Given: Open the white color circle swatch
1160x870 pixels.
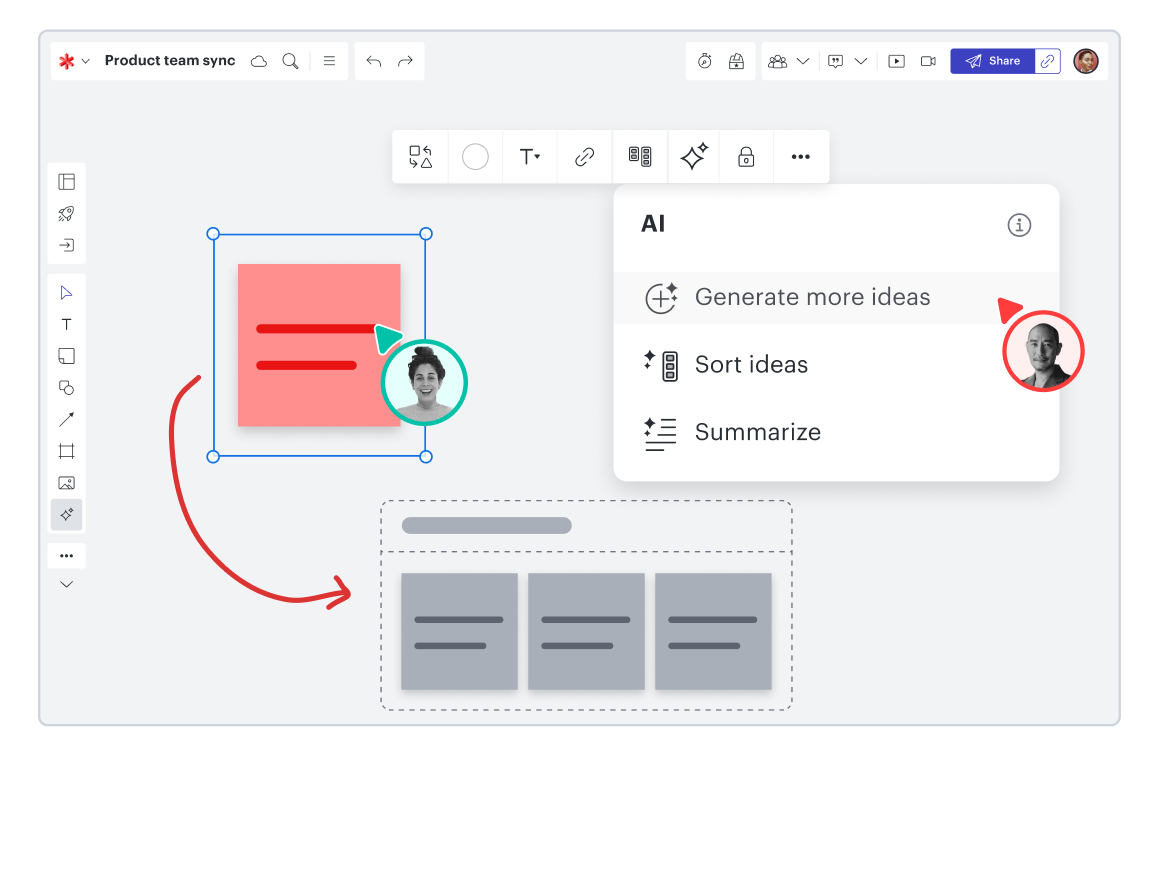Looking at the screenshot, I should [x=475, y=157].
